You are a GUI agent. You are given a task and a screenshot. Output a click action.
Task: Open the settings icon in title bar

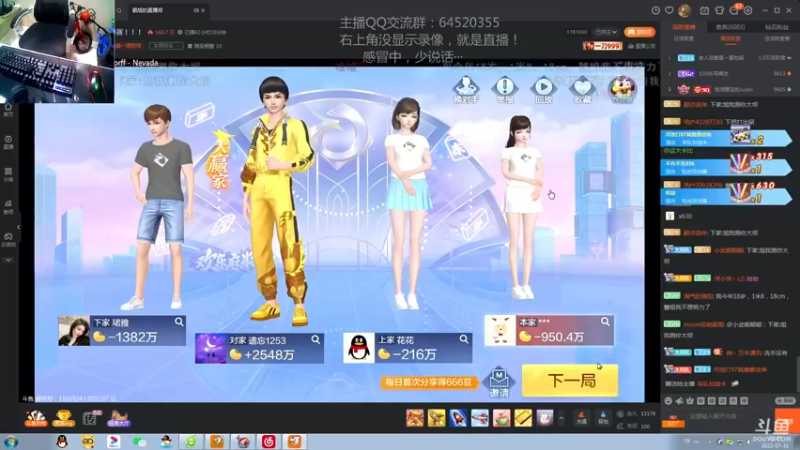pos(748,10)
